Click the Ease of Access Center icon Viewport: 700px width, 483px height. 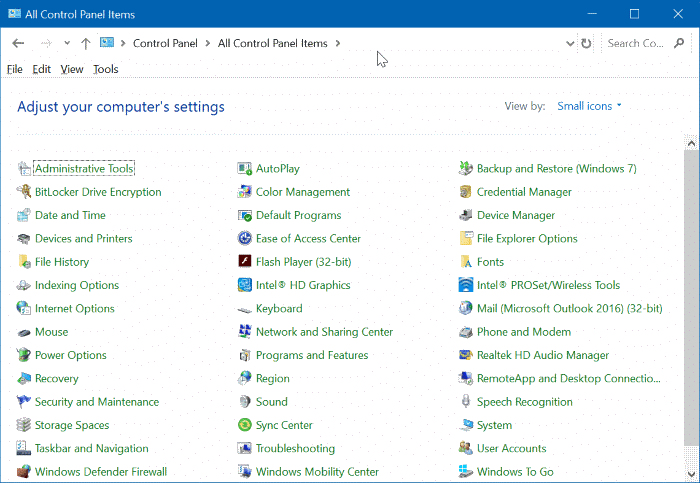tap(245, 238)
